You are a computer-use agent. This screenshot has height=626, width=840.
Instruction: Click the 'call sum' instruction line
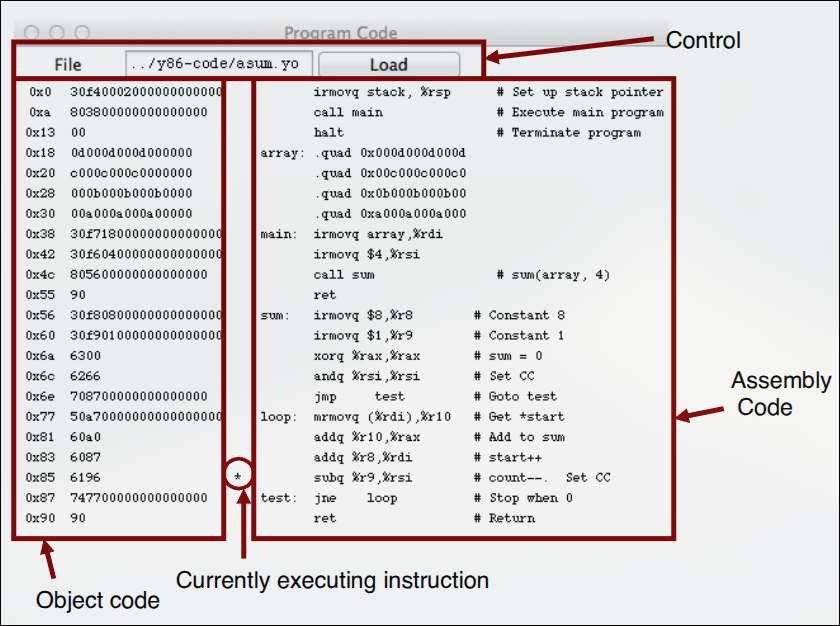(x=344, y=275)
